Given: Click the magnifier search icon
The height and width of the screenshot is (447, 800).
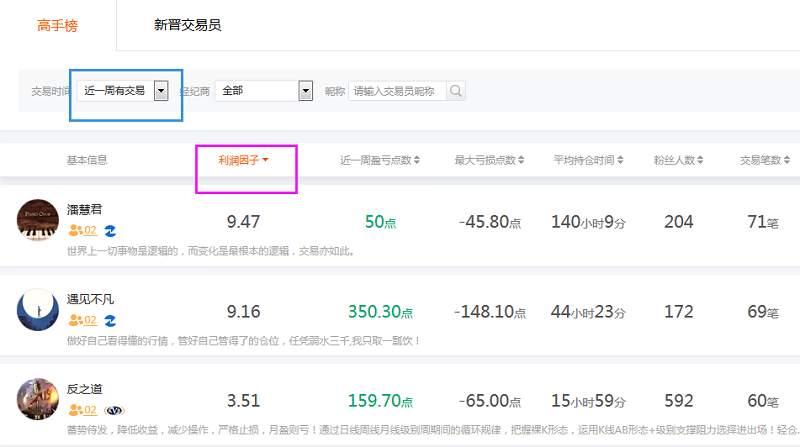Looking at the screenshot, I should pyautogui.click(x=456, y=91).
